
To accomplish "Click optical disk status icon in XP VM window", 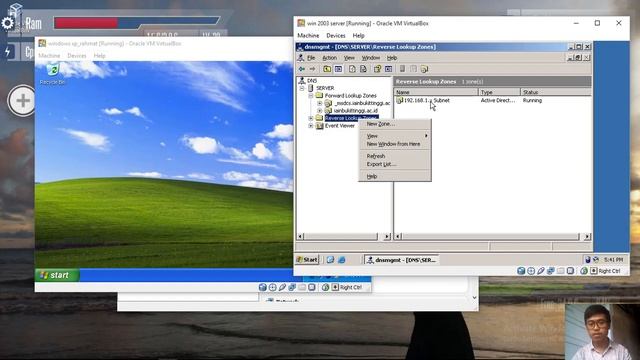I will coord(272,287).
